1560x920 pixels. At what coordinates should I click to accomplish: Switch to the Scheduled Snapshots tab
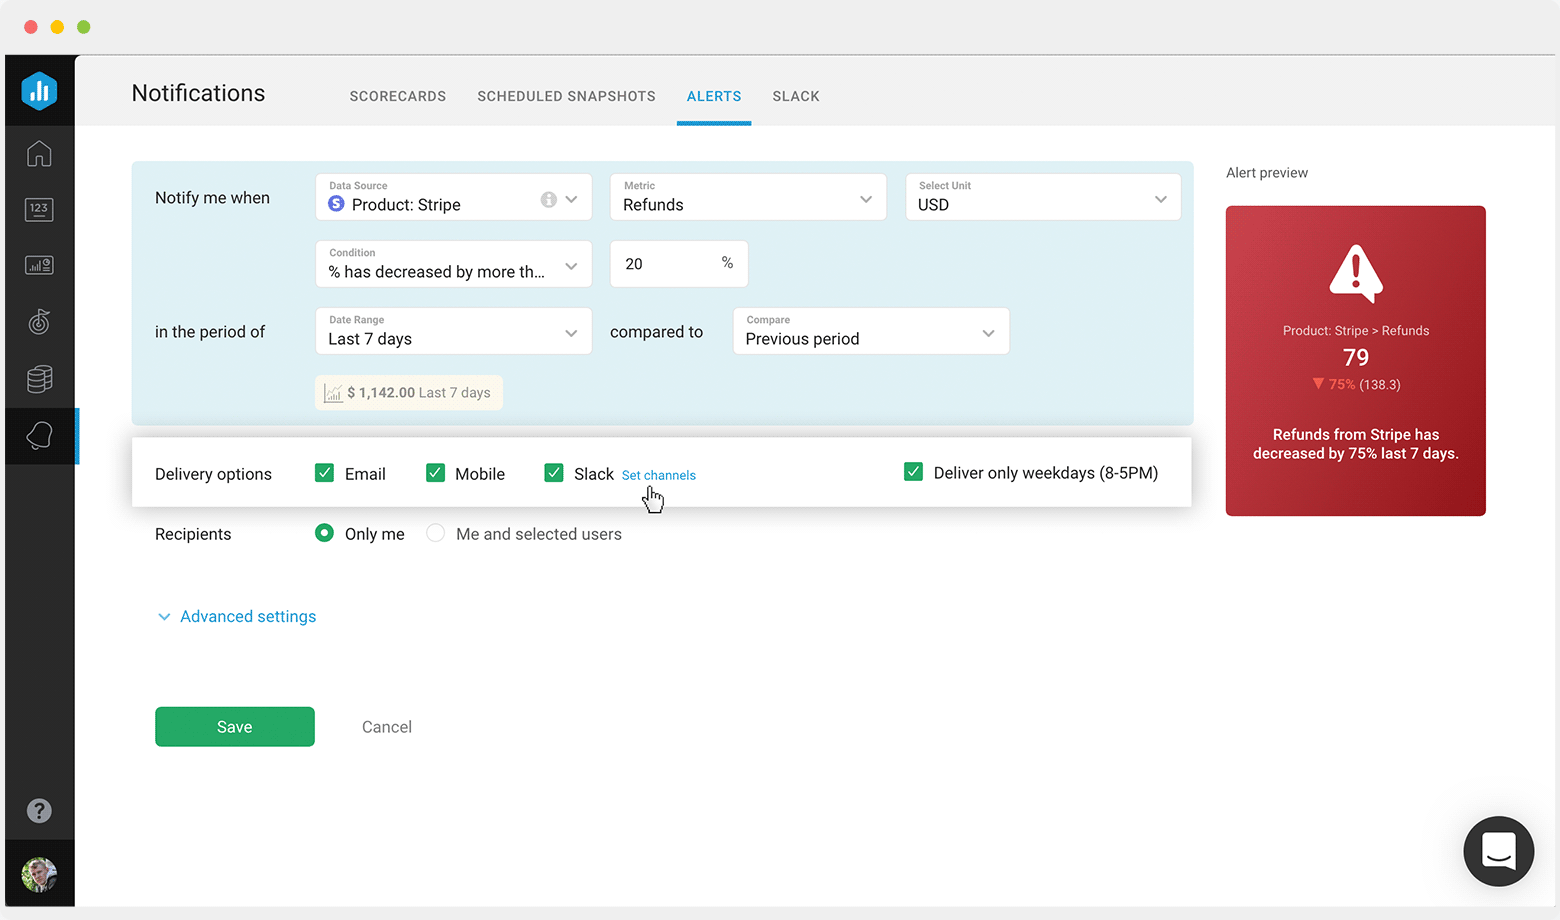pyautogui.click(x=566, y=96)
